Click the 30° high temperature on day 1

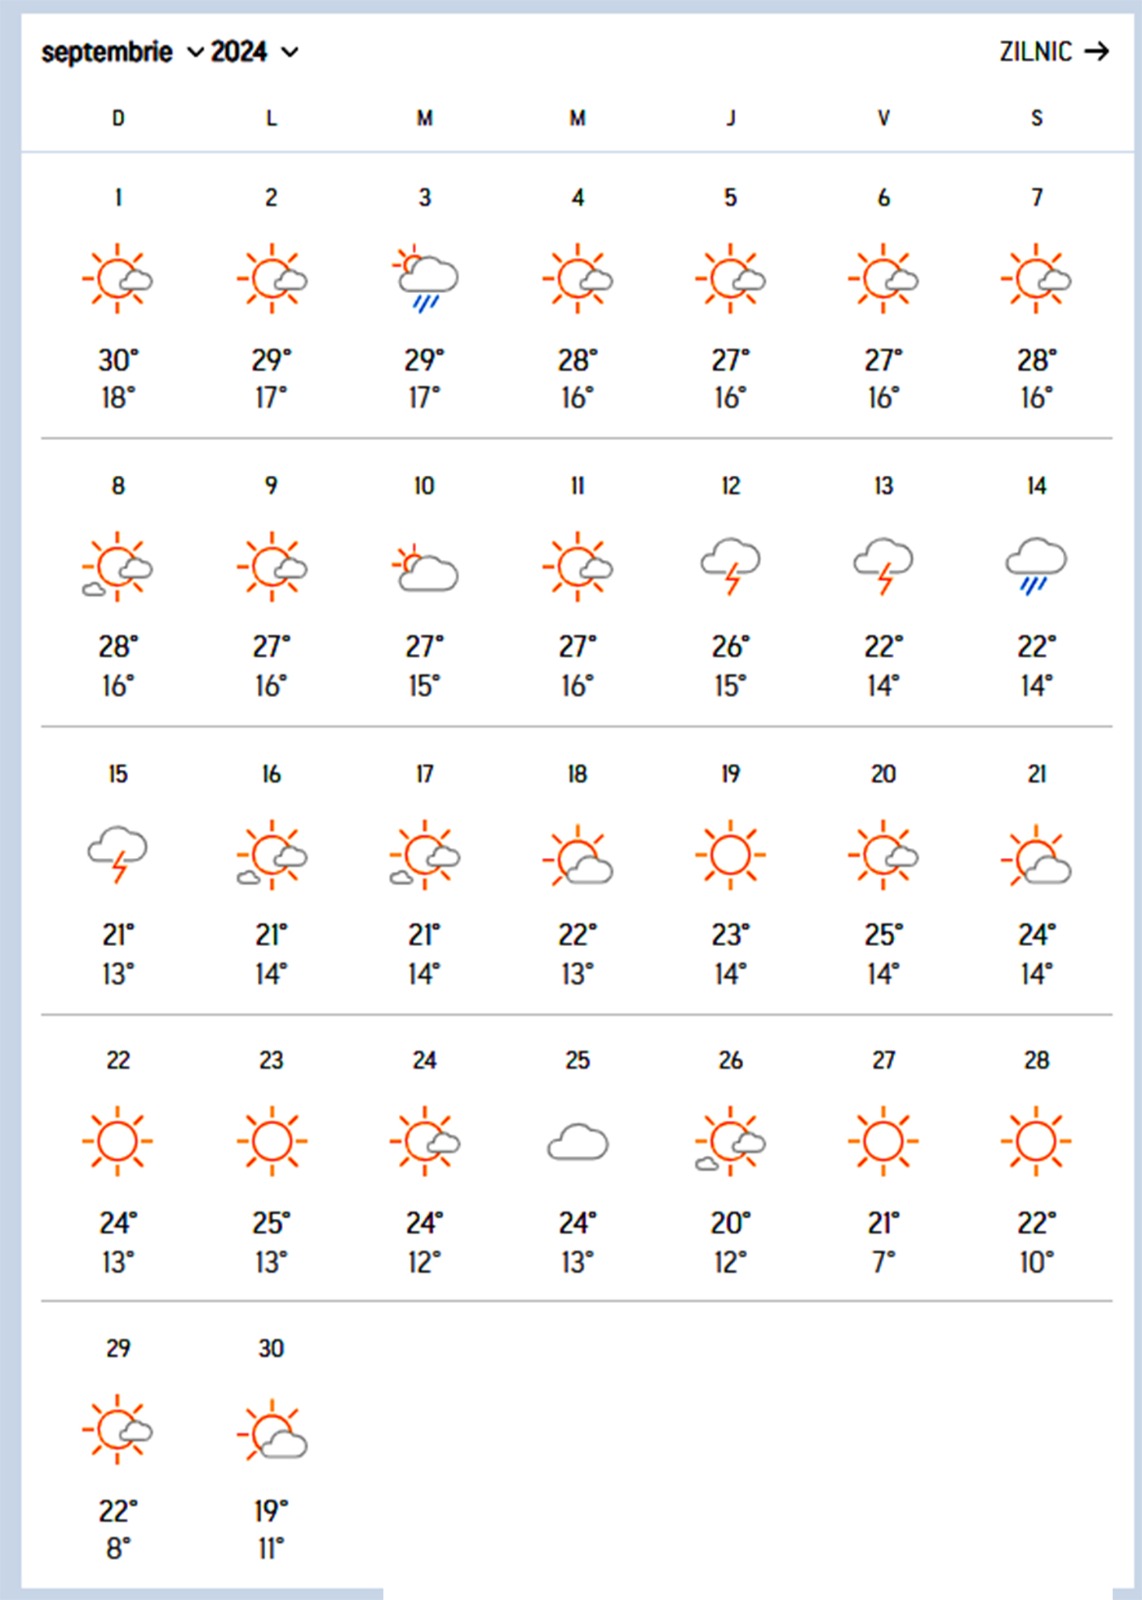point(118,360)
